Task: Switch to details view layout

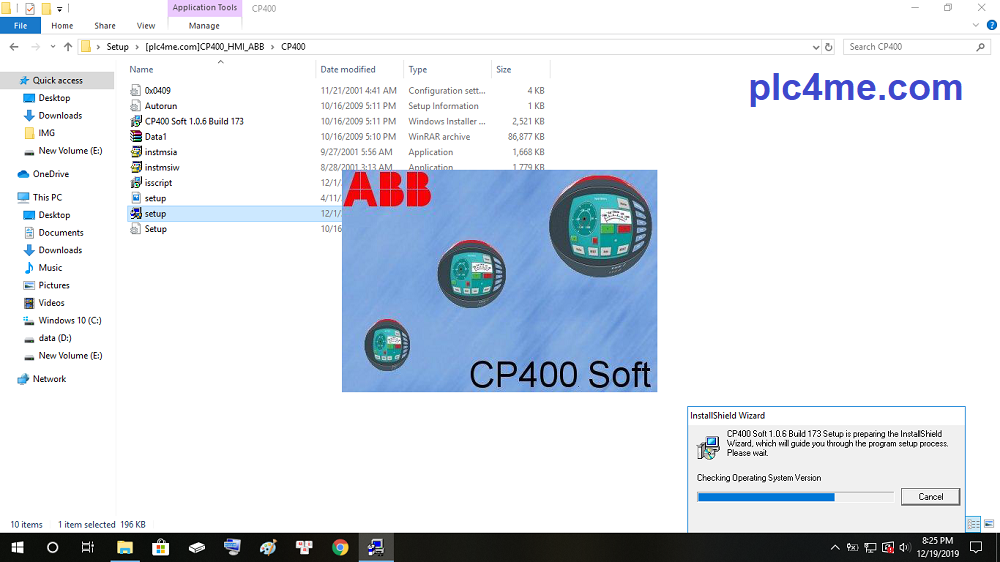Action: [973, 524]
